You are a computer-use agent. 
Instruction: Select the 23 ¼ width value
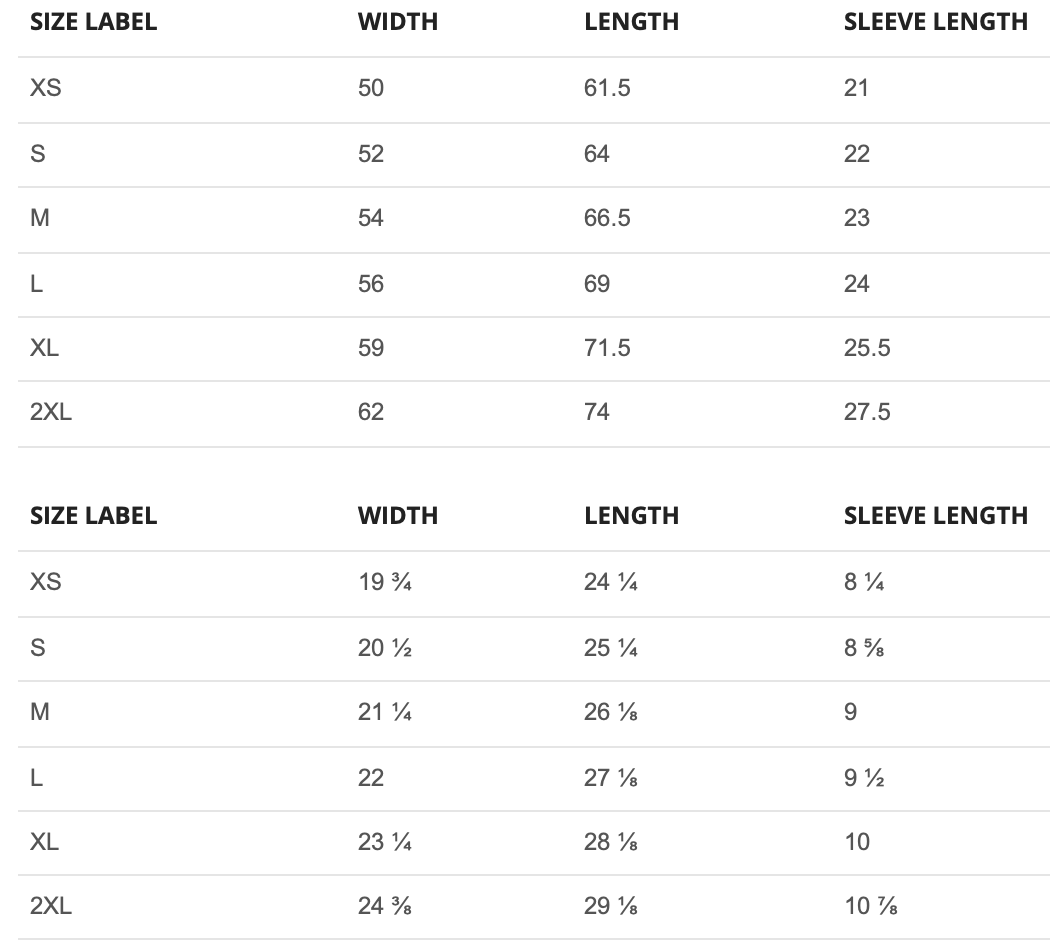(385, 842)
